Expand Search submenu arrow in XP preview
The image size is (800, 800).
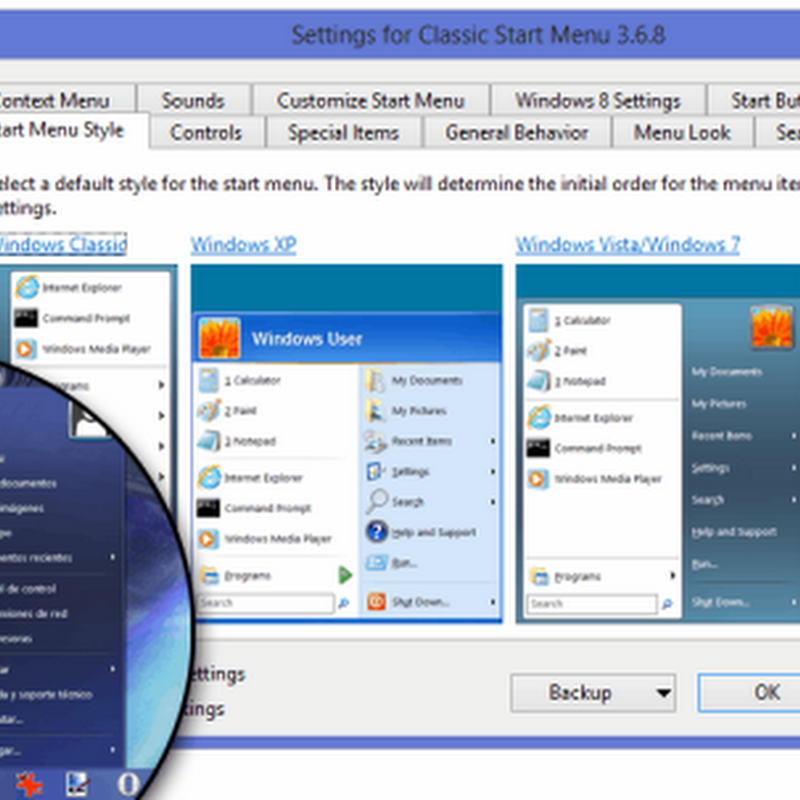click(x=493, y=502)
